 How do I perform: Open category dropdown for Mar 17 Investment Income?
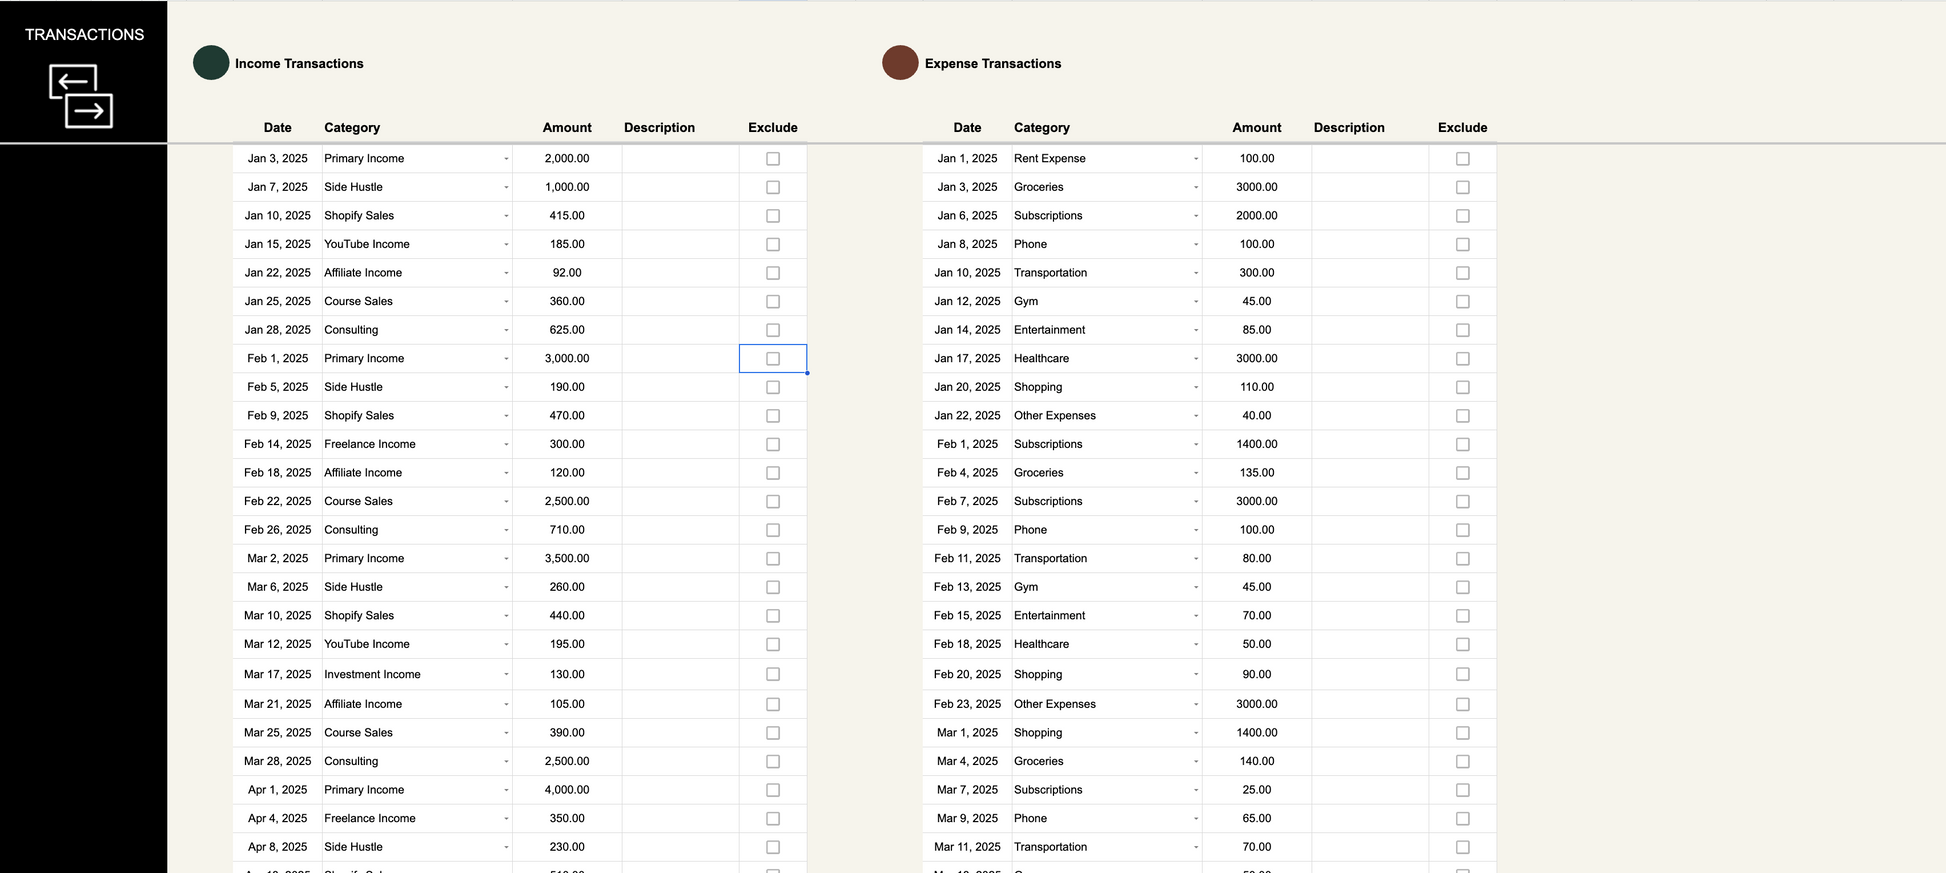506,675
